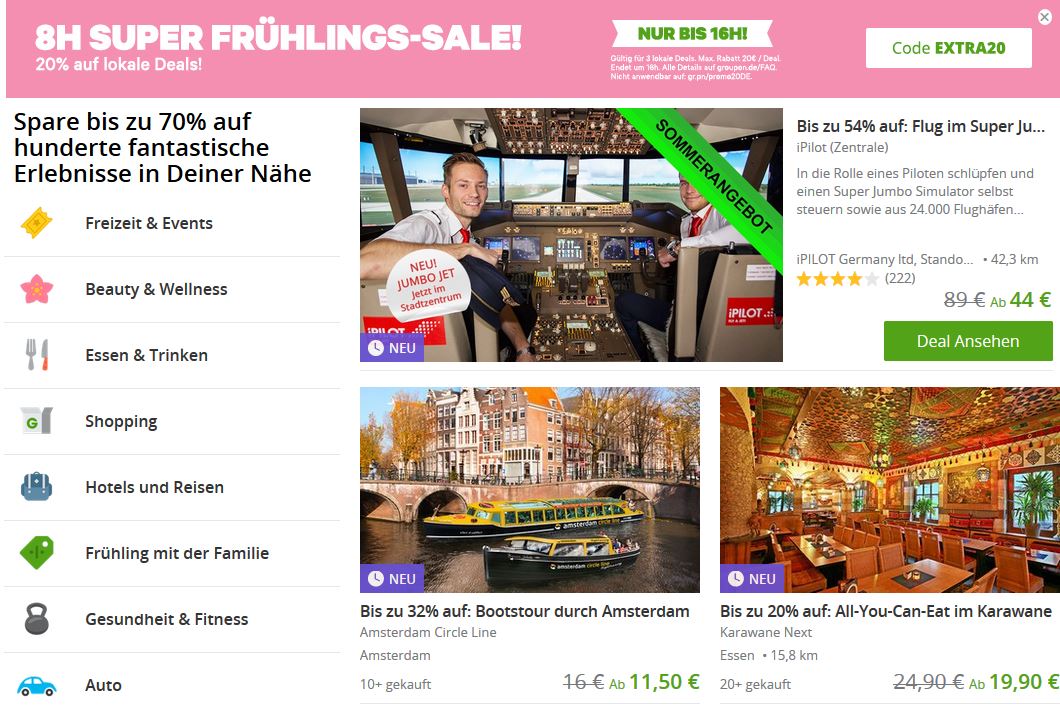Click the yellow ticket Freizeit & Events icon
This screenshot has height=706, width=1060.
point(37,223)
